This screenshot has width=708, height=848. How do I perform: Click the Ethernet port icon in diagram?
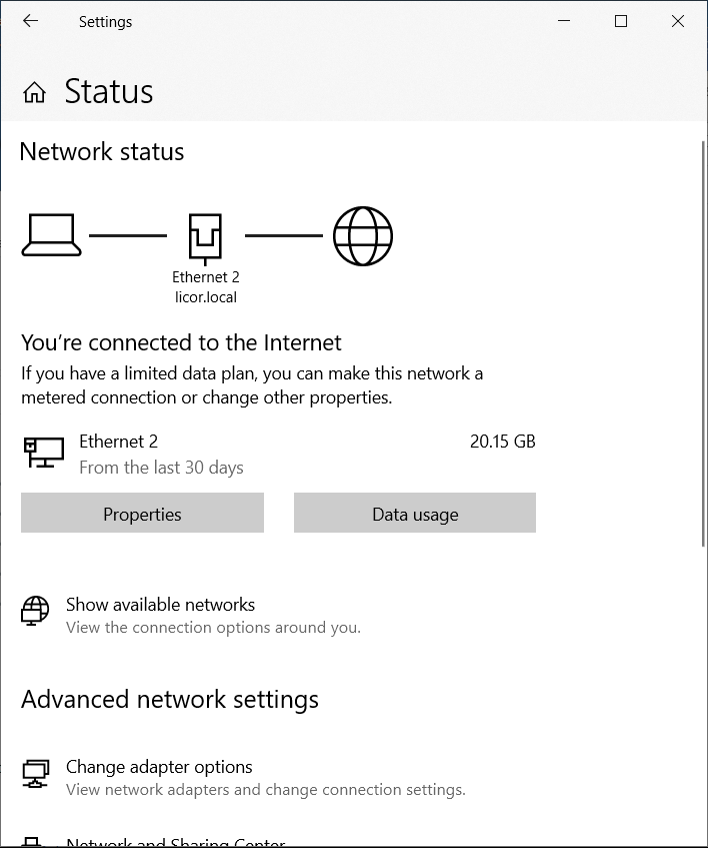point(205,238)
